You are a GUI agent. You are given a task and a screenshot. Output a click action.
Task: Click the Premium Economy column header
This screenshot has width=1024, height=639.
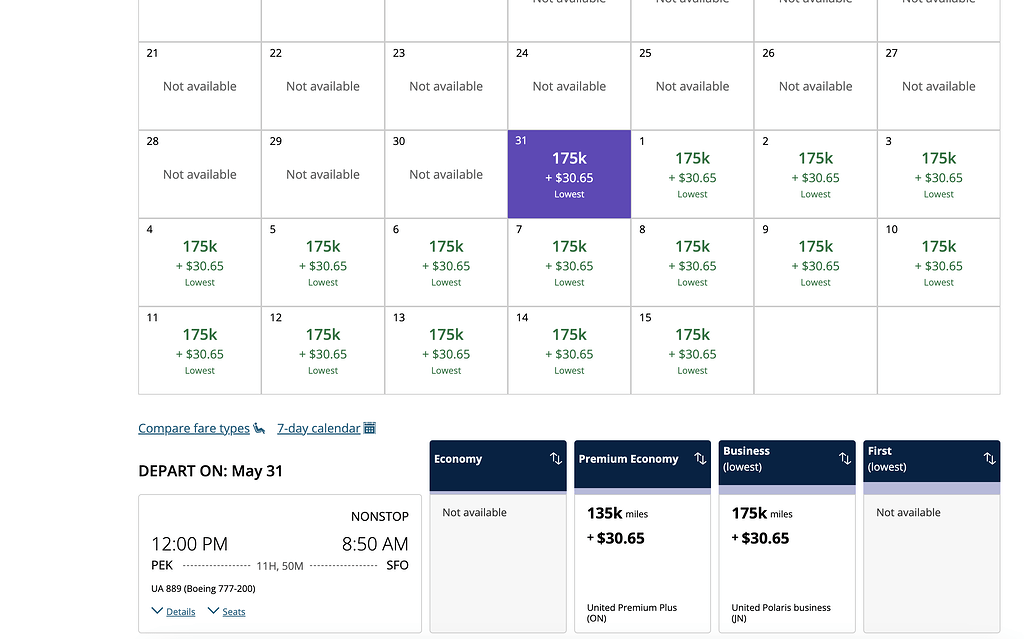click(629, 459)
